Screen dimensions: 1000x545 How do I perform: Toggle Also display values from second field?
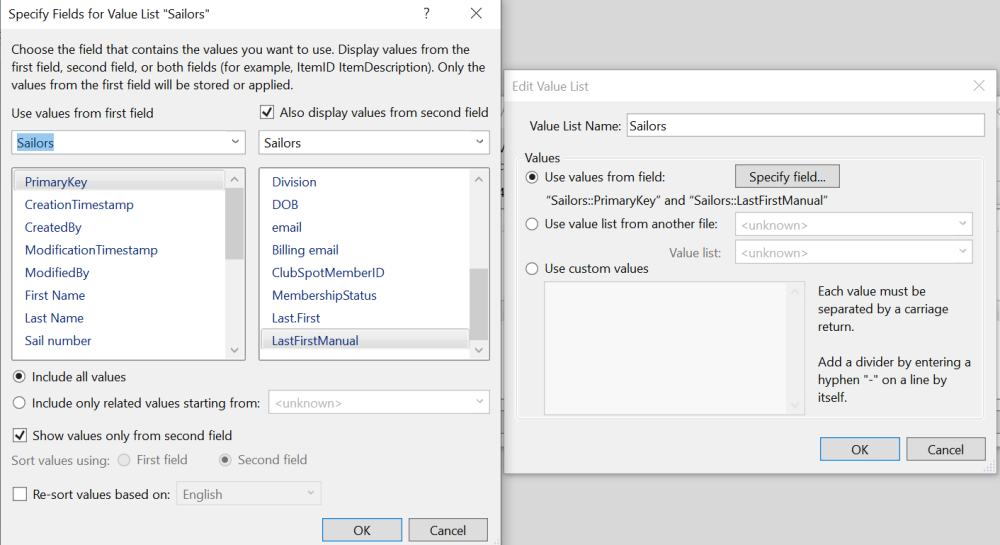pos(267,113)
